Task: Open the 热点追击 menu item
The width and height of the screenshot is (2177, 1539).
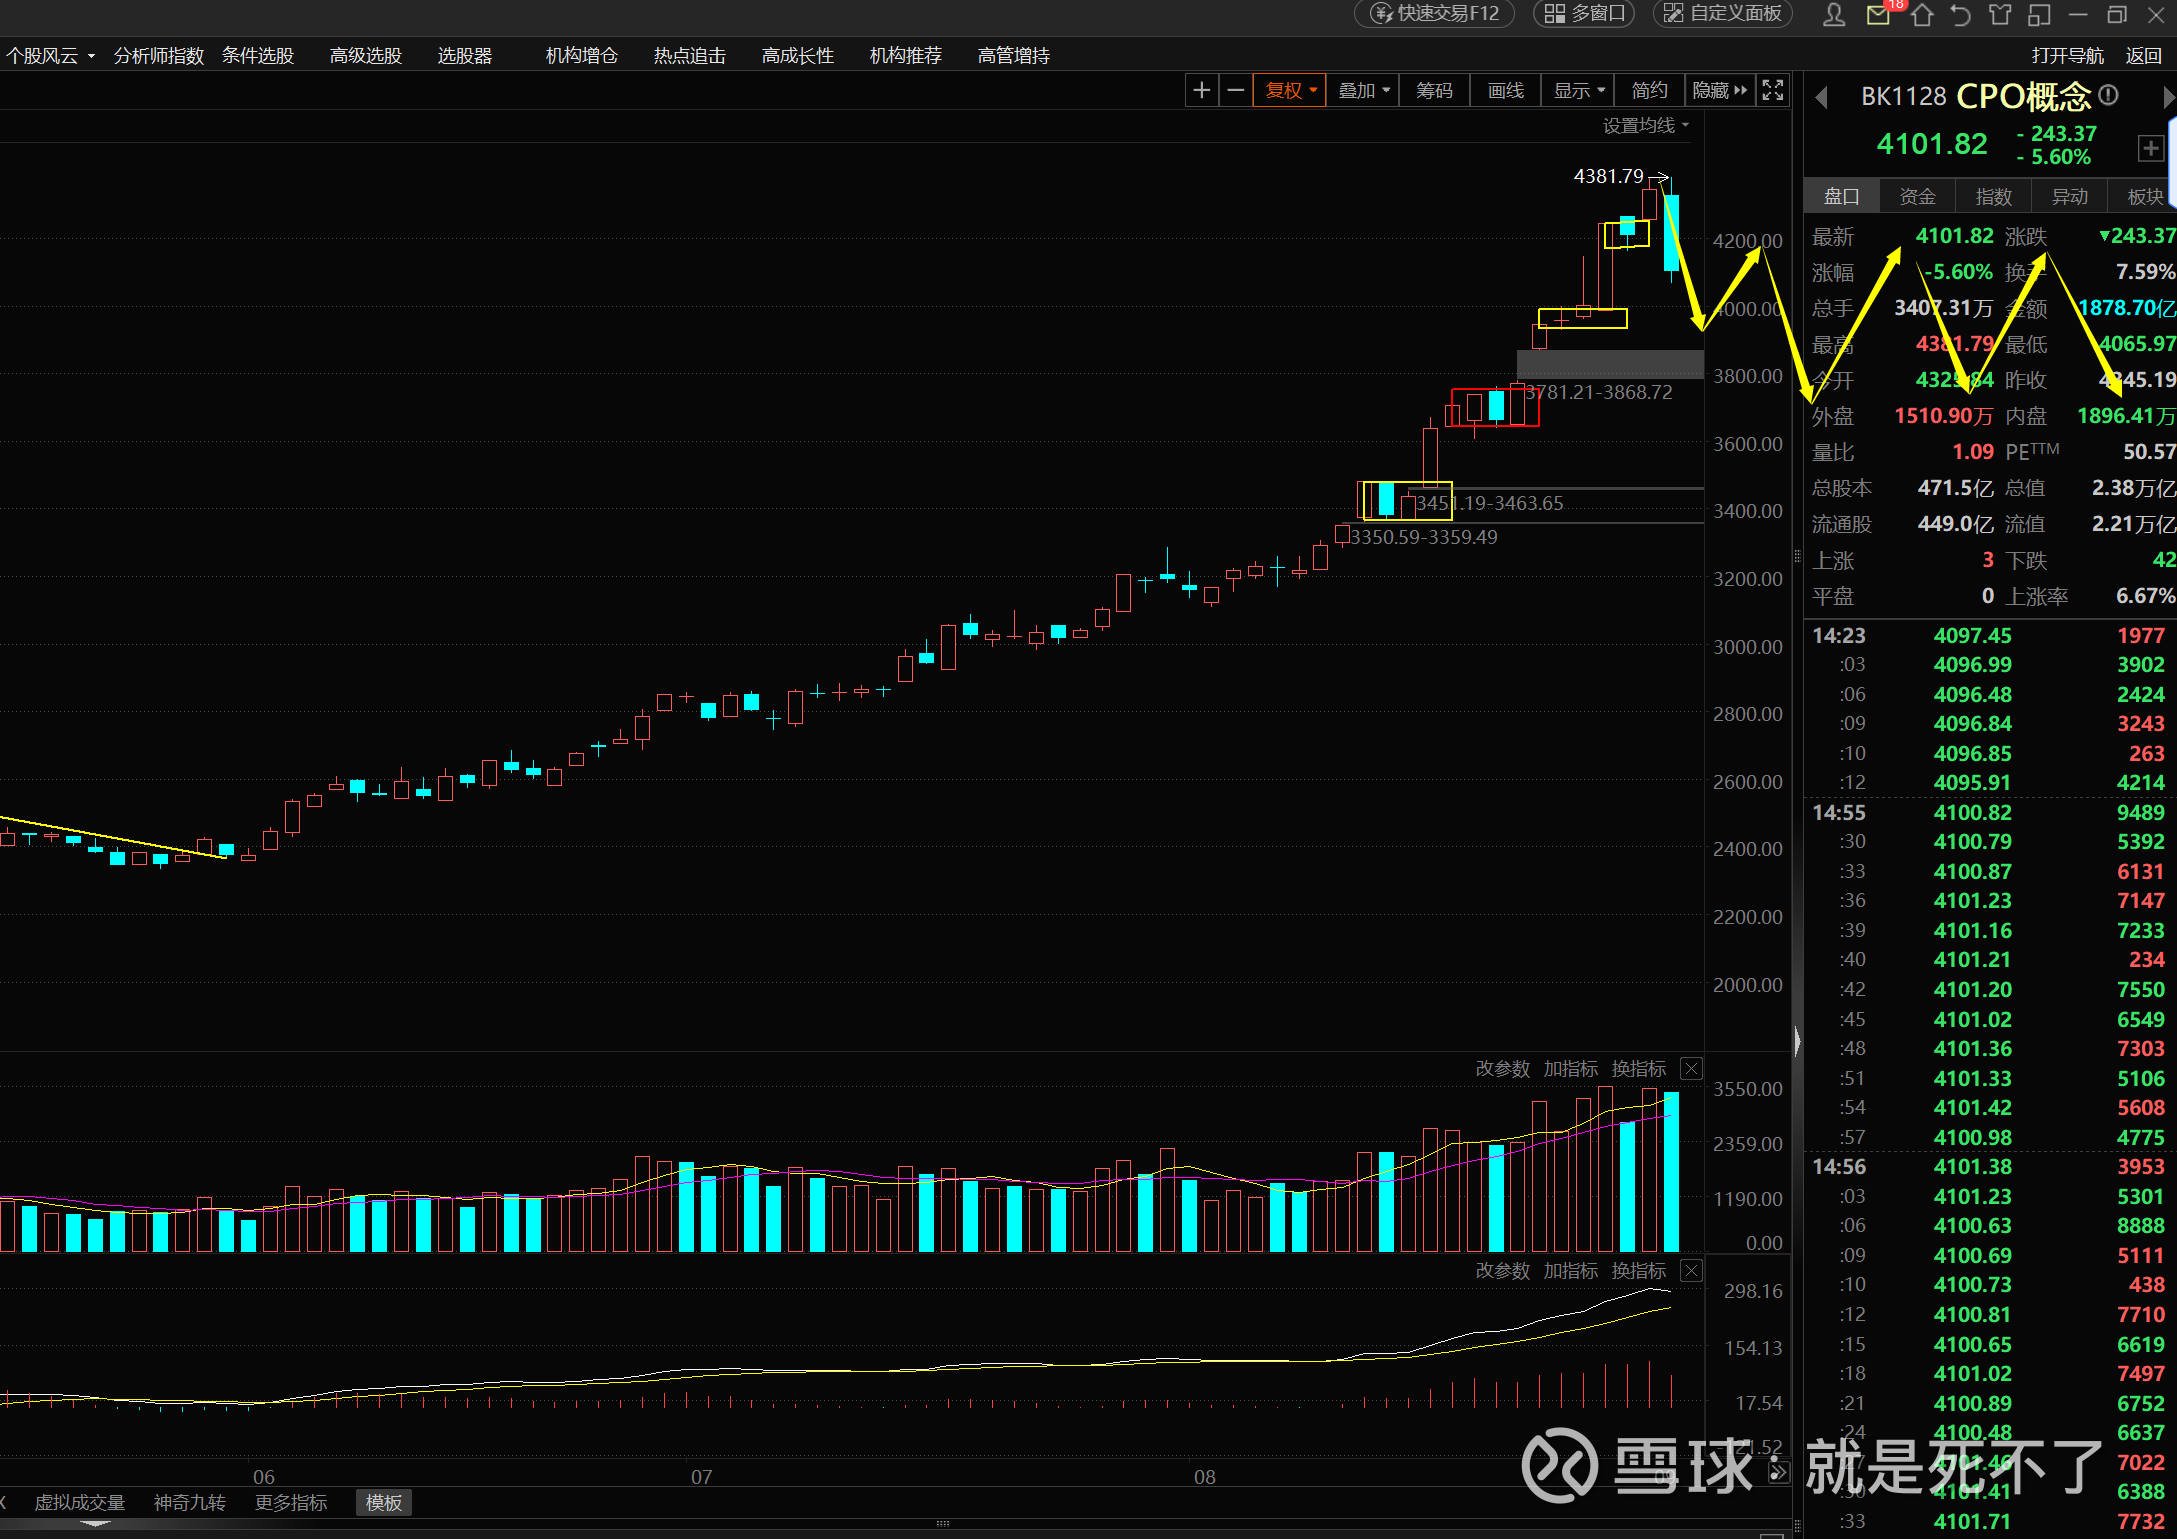Action: coord(689,56)
